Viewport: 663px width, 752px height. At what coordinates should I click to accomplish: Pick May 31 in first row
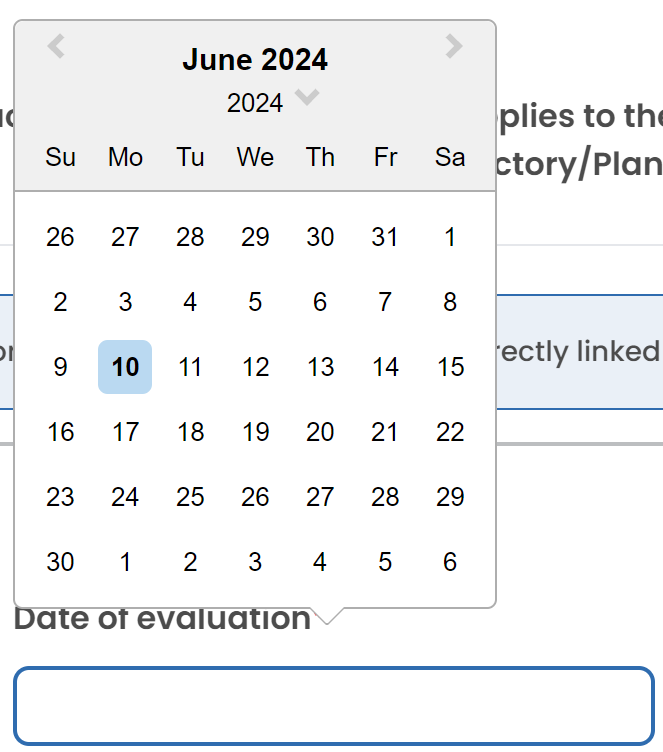coord(385,237)
